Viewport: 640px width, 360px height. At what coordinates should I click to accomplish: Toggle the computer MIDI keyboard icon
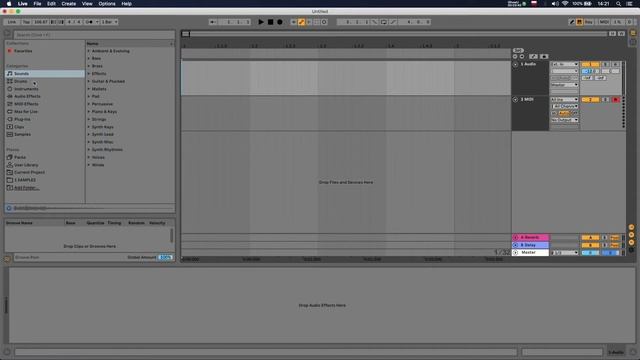580,22
